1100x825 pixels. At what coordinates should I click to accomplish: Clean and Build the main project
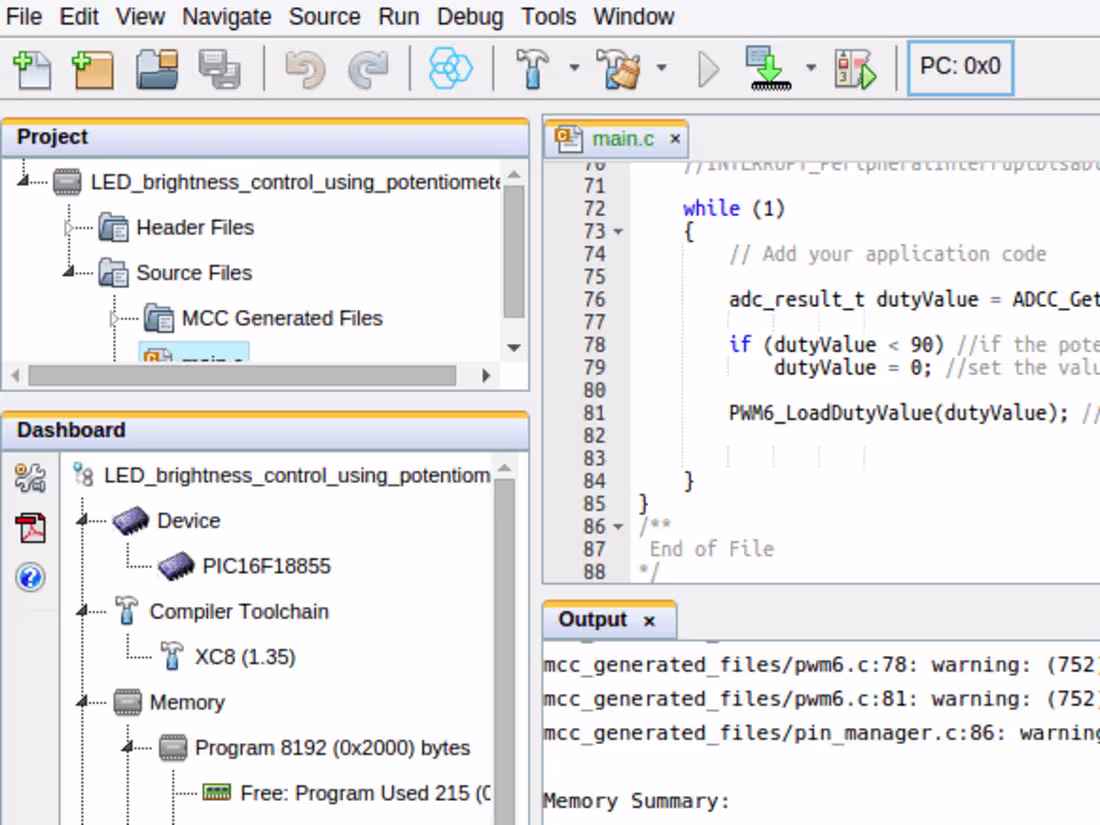pyautogui.click(x=622, y=69)
